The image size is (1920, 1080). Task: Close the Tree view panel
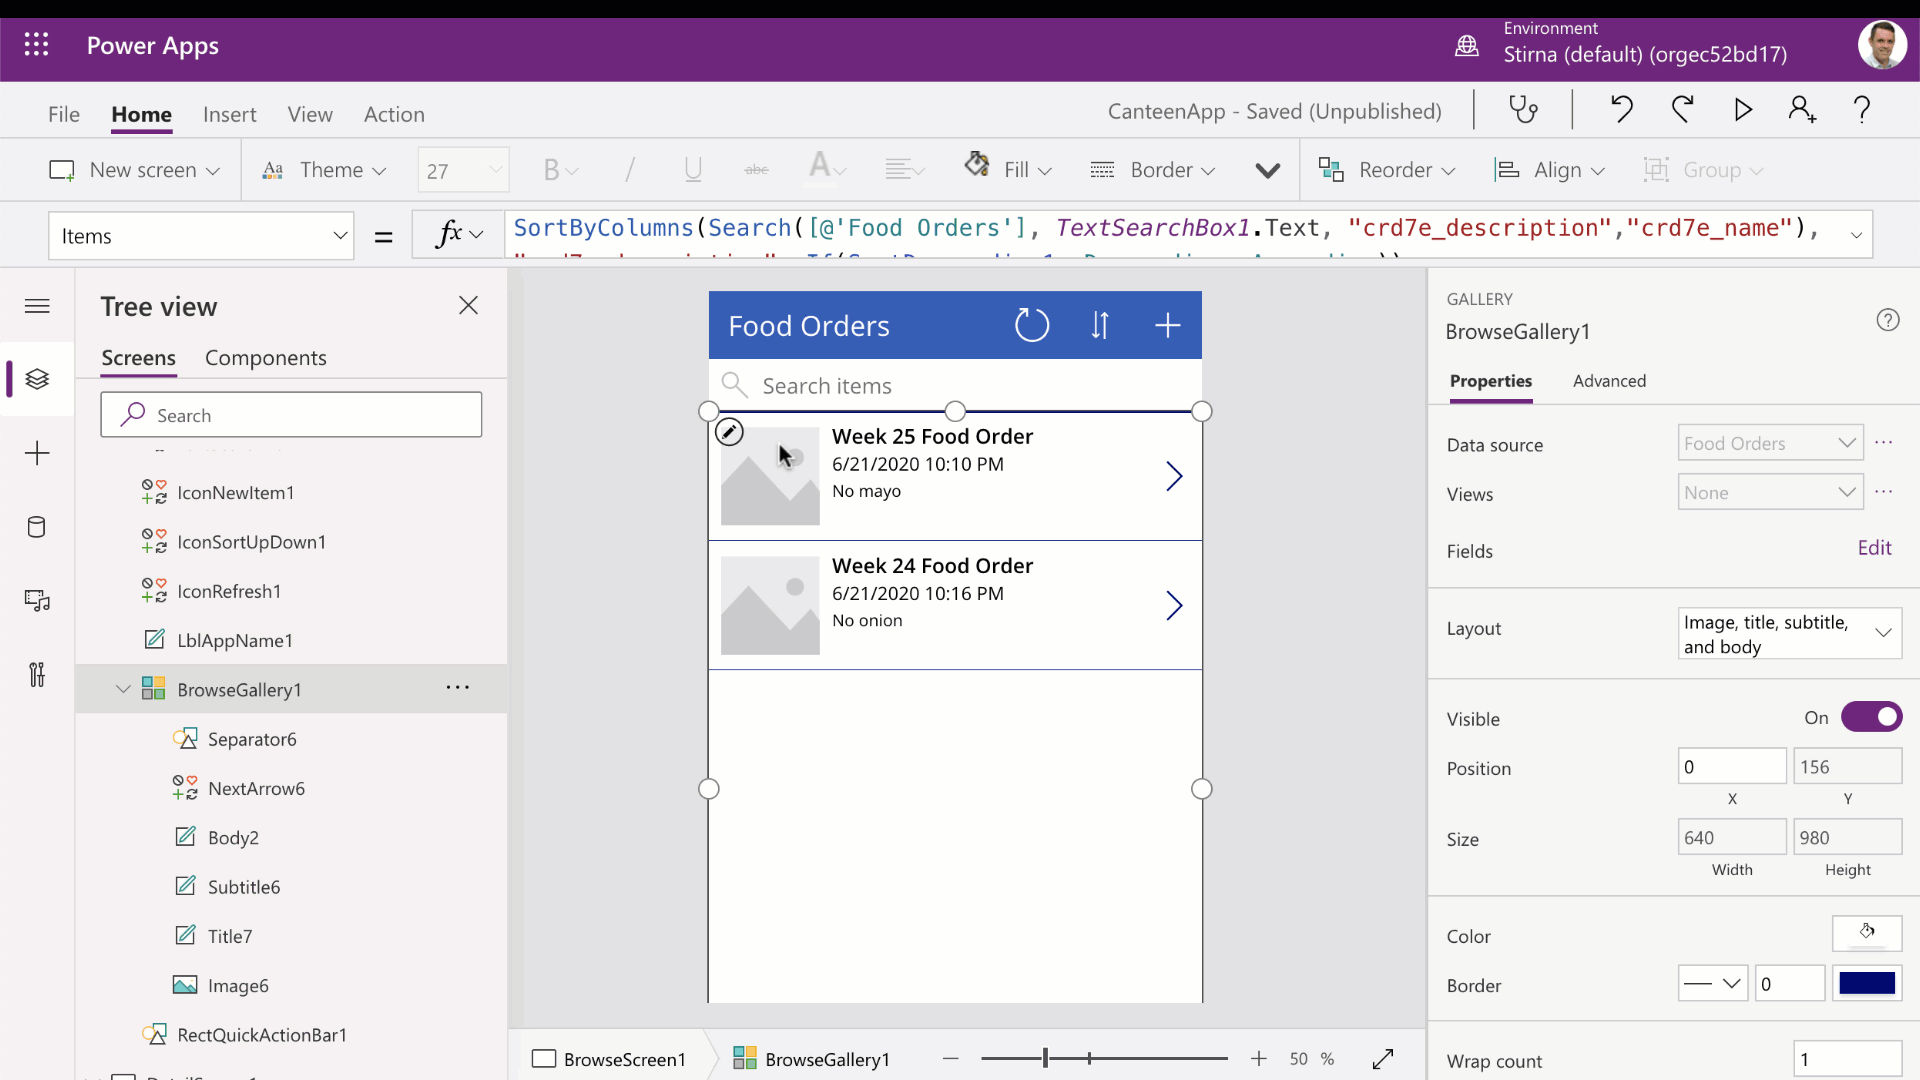pyautogui.click(x=468, y=306)
